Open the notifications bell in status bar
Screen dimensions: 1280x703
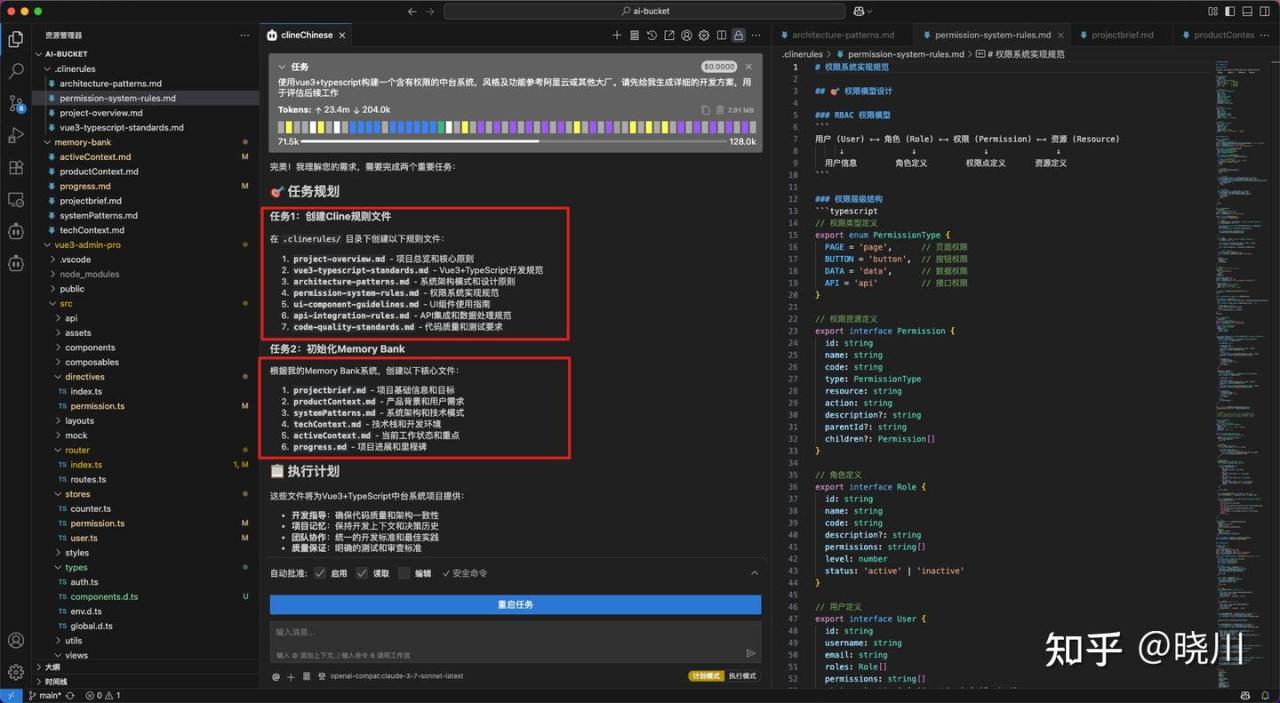[x=1265, y=695]
